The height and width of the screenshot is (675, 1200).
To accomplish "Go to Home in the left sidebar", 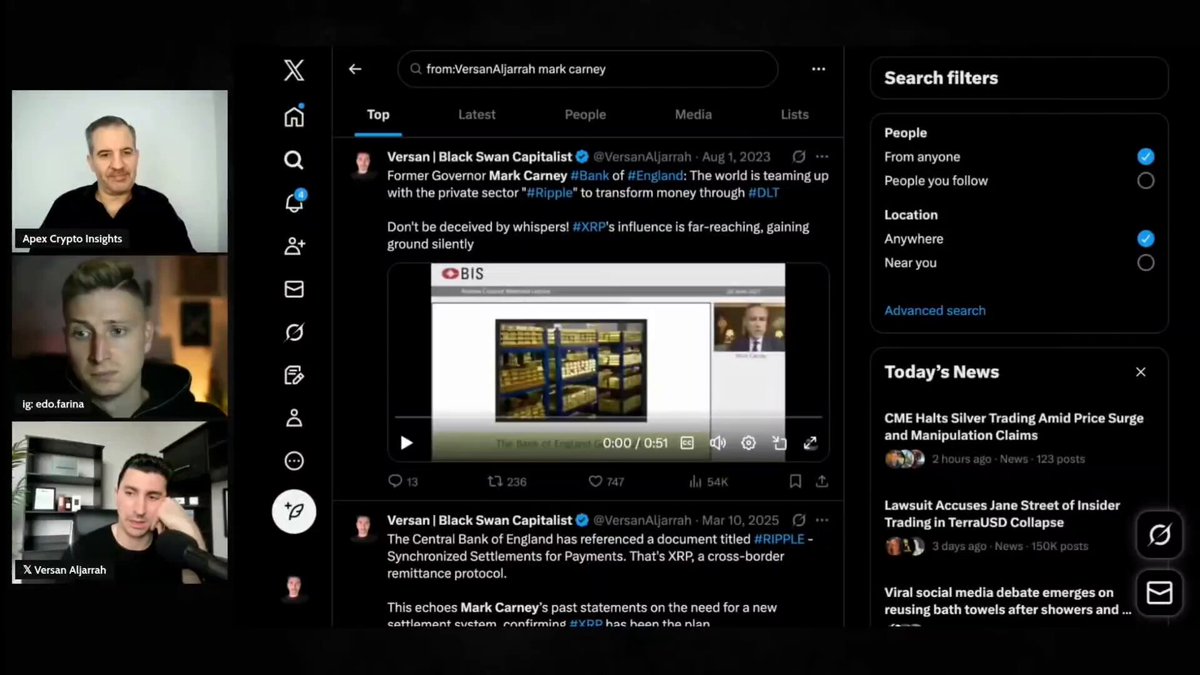I will coord(294,116).
